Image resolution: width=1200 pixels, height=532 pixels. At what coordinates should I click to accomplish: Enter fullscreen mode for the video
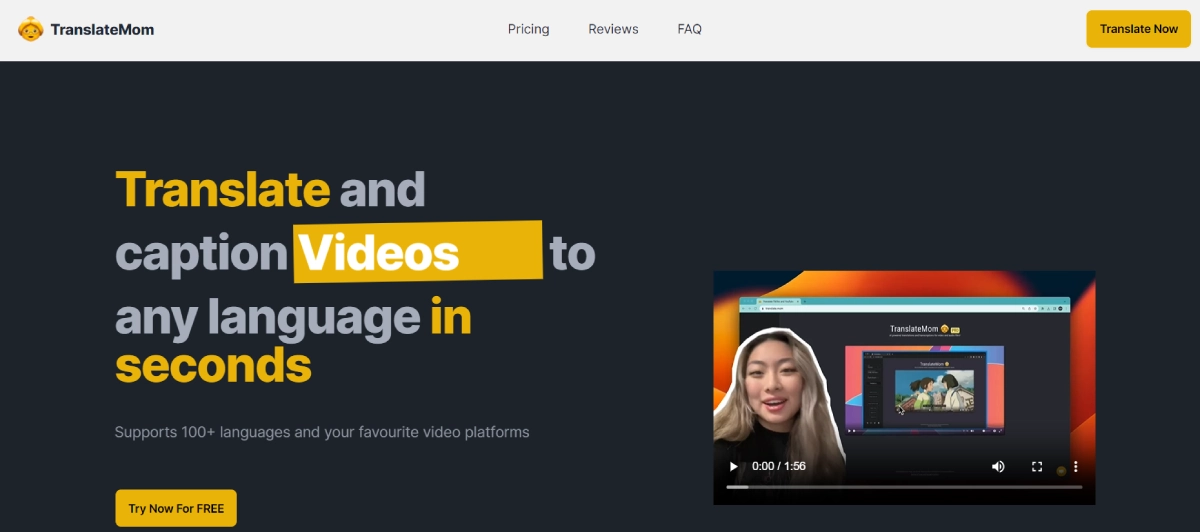1037,467
